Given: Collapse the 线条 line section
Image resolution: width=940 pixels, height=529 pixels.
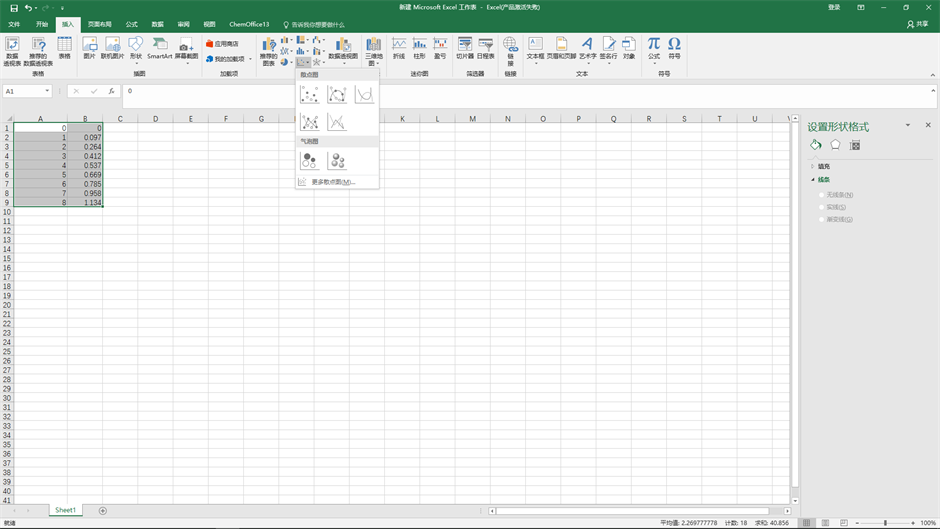Looking at the screenshot, I should click(x=823, y=180).
